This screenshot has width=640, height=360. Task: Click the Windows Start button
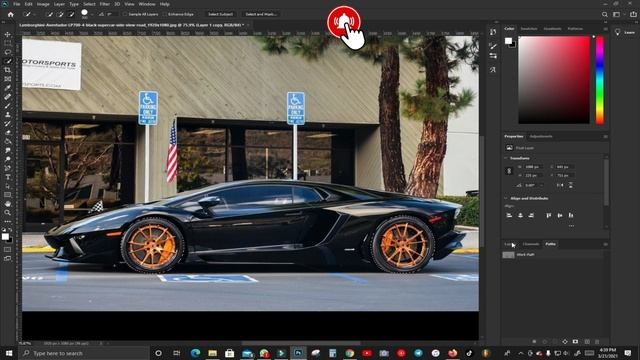tap(9, 353)
